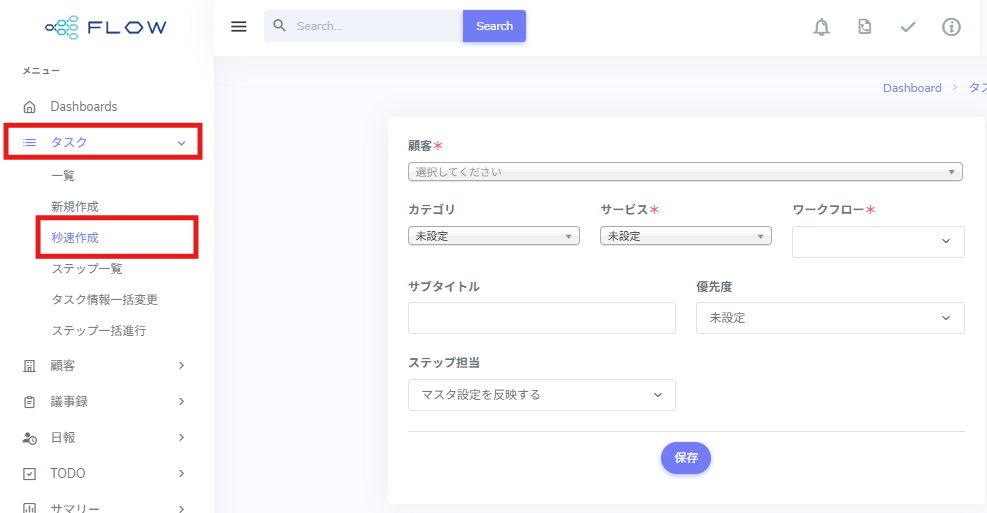Click the サブタイトル text field
Screen dimensions: 987x513
[x=541, y=318]
